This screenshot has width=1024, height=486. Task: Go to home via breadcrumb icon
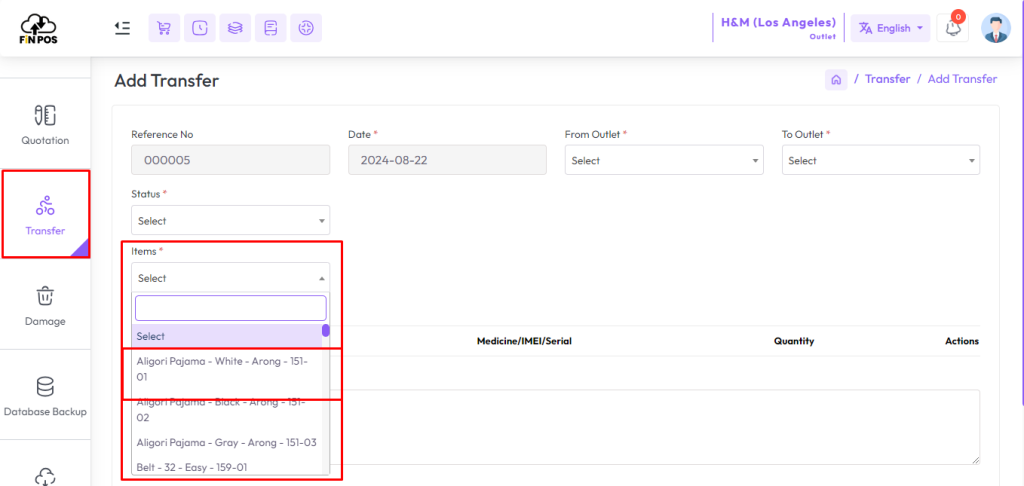[x=835, y=80]
